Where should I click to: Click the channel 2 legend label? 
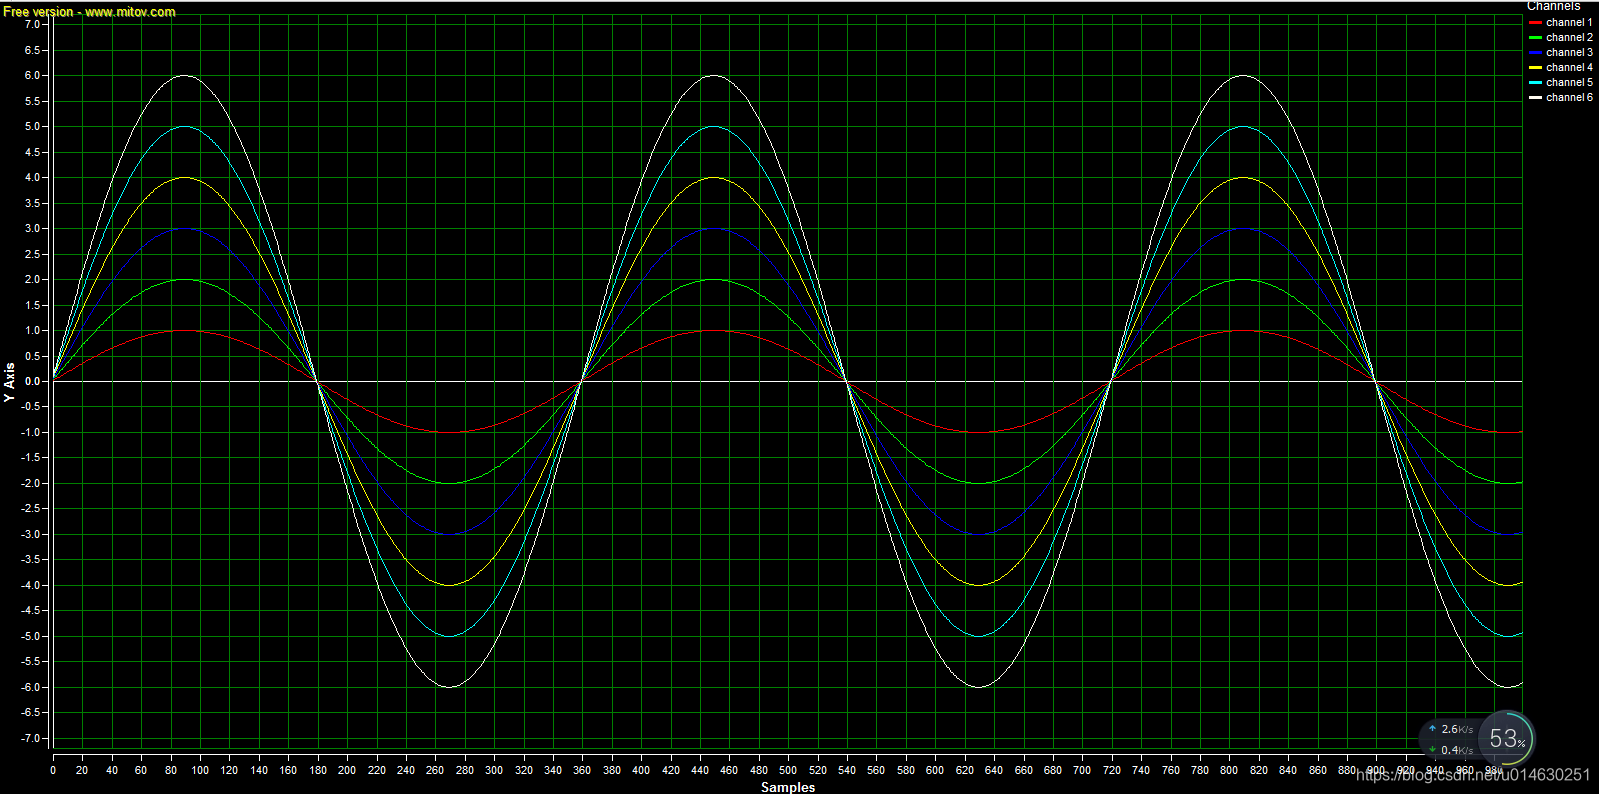(x=1569, y=37)
